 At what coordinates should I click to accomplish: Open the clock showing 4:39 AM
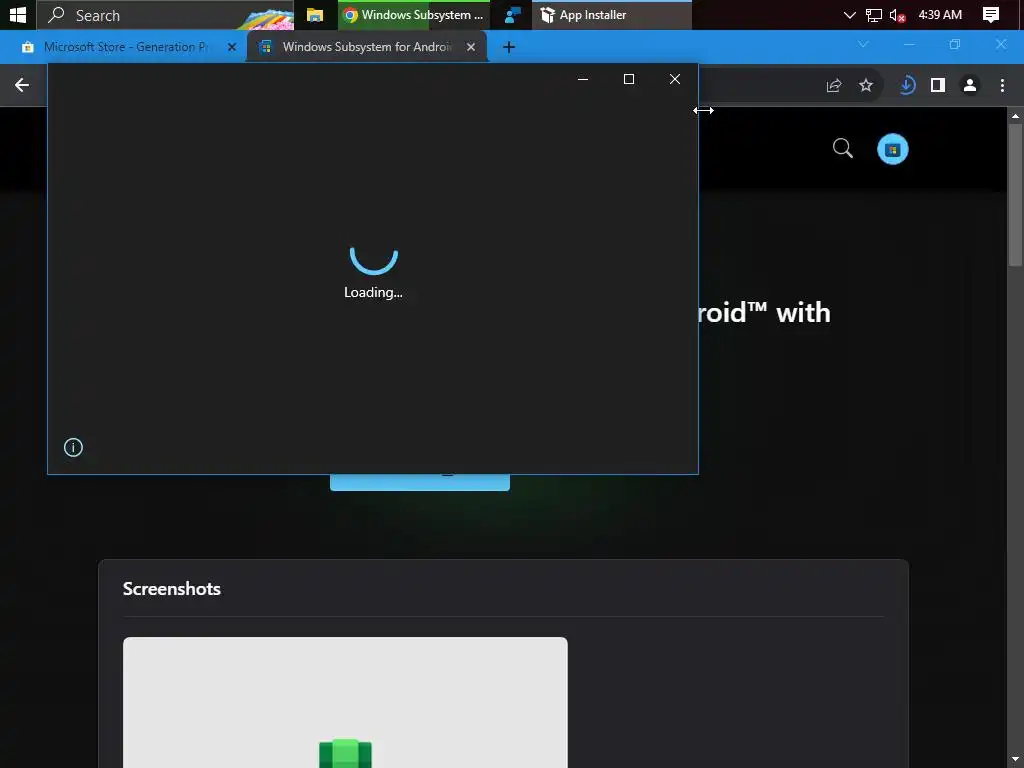point(940,14)
